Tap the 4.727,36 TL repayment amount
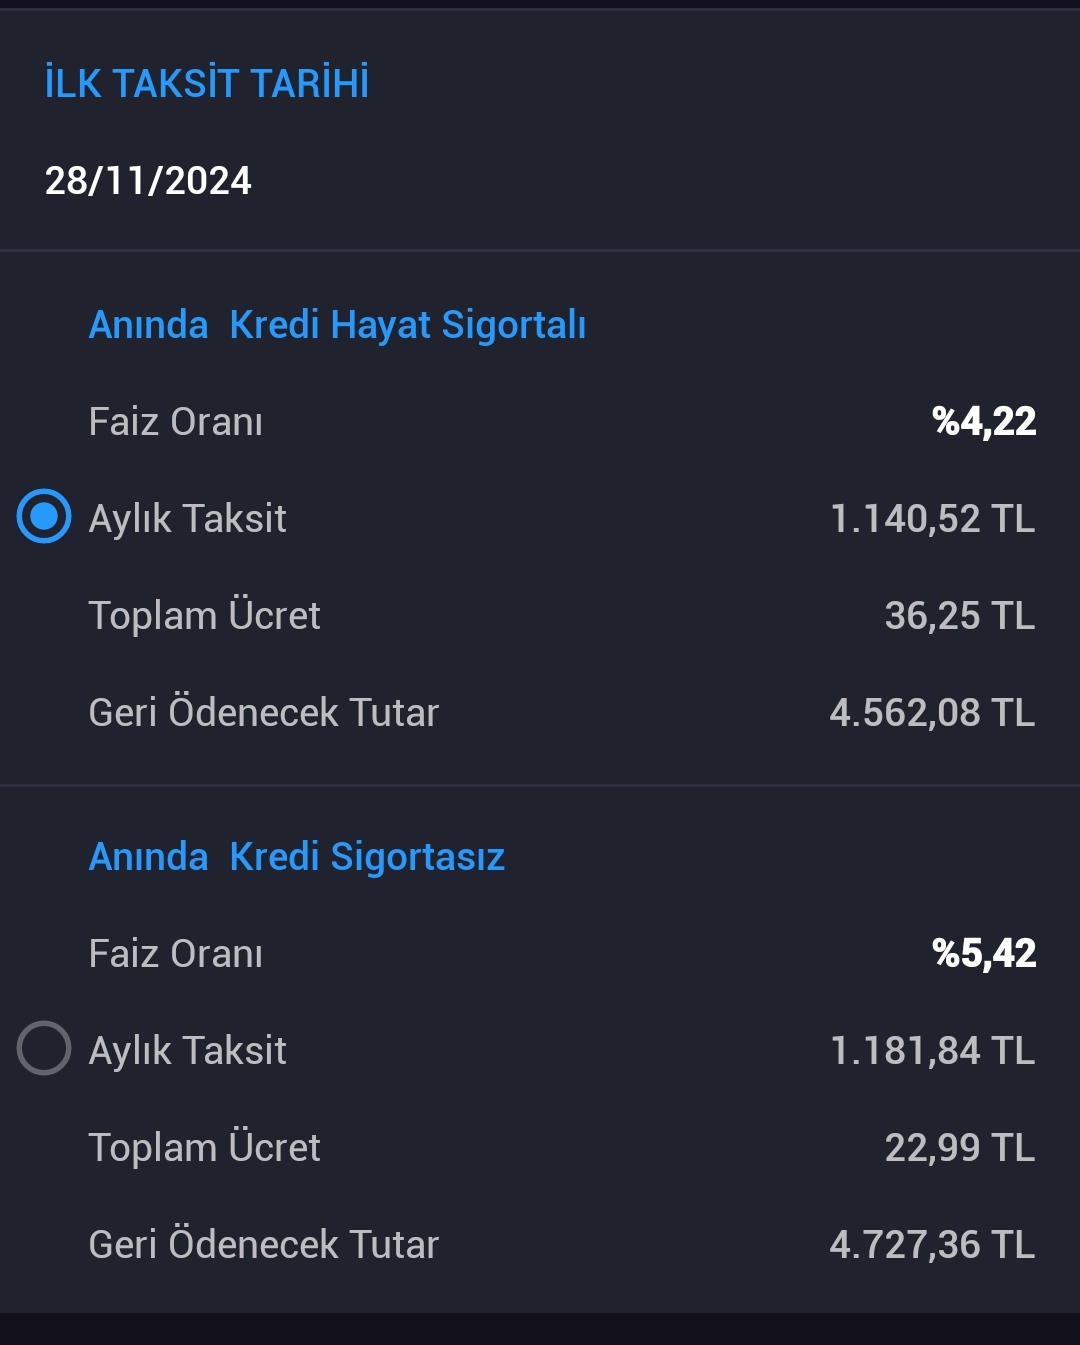The width and height of the screenshot is (1080, 1345). tap(932, 1245)
